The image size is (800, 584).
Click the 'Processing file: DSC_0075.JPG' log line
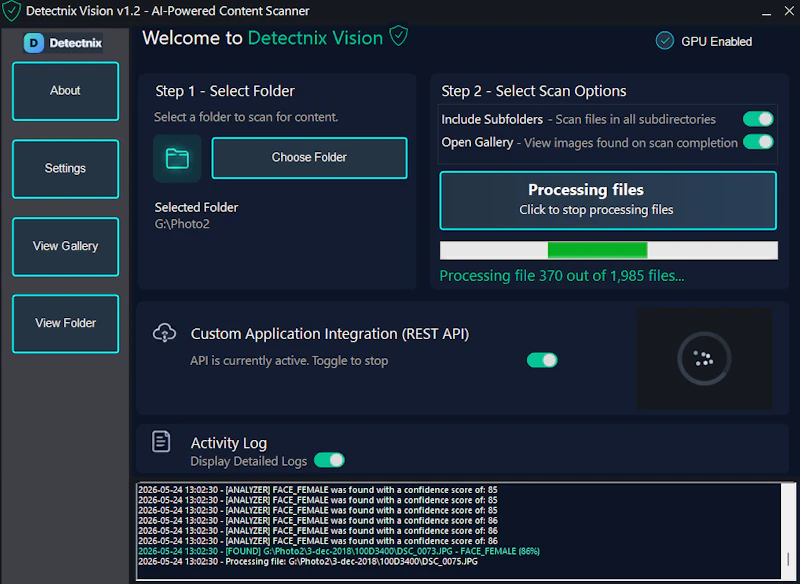pyautogui.click(x=308, y=562)
